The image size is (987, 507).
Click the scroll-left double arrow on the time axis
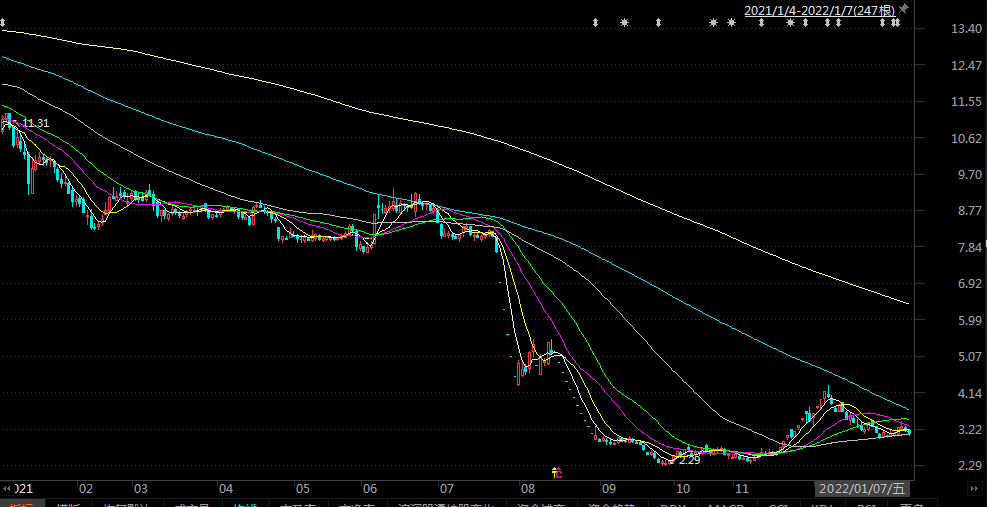tap(6, 489)
